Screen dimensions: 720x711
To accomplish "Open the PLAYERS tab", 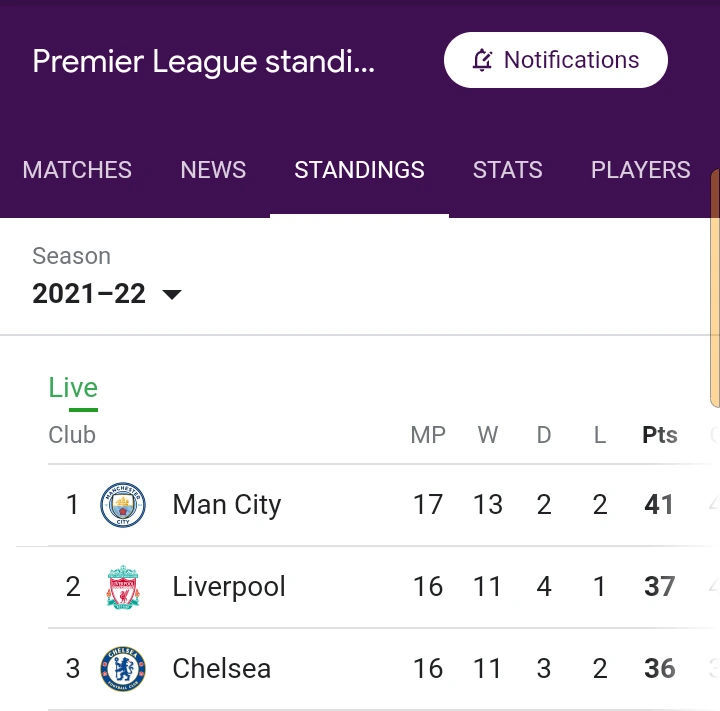I will tap(641, 170).
